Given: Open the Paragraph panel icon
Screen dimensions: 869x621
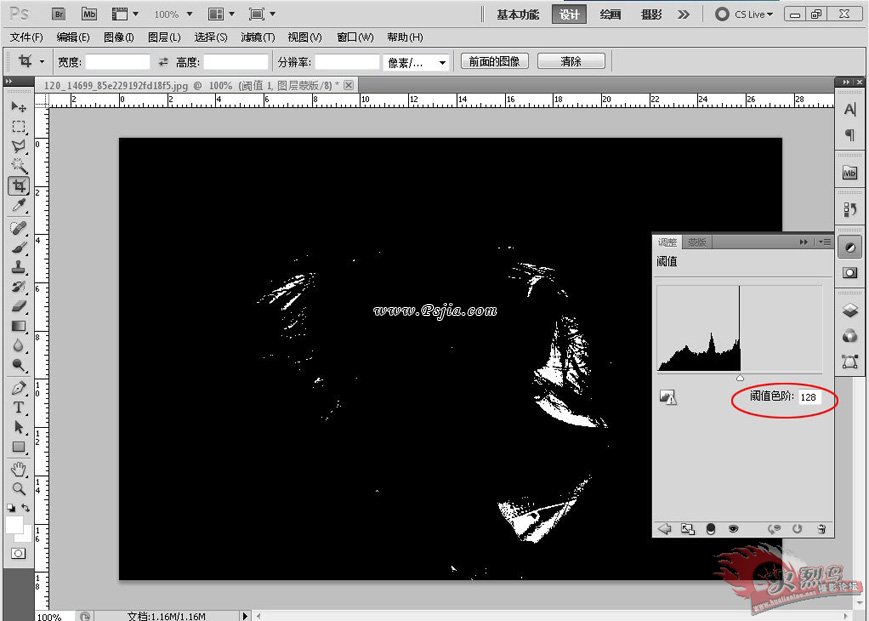Looking at the screenshot, I should [850, 135].
